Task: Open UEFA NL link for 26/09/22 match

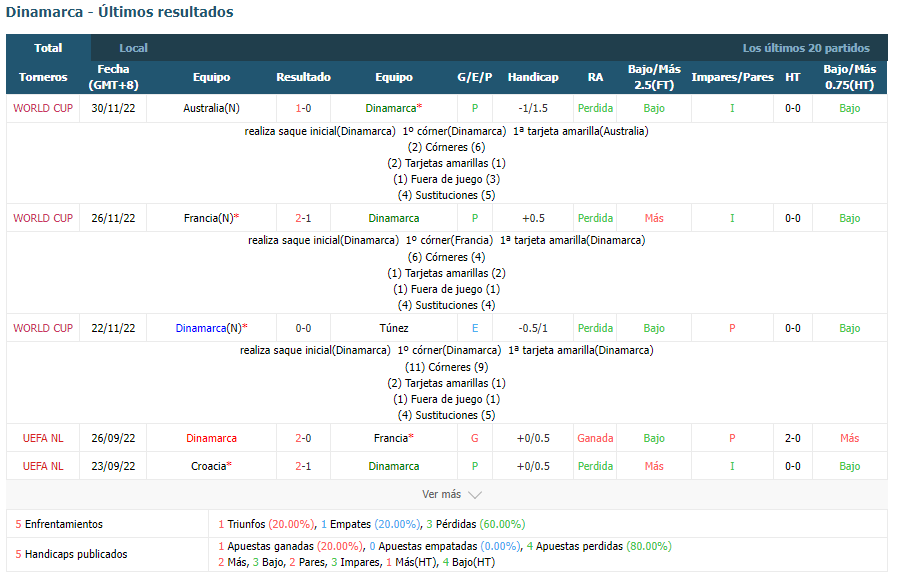Action: 43,438
